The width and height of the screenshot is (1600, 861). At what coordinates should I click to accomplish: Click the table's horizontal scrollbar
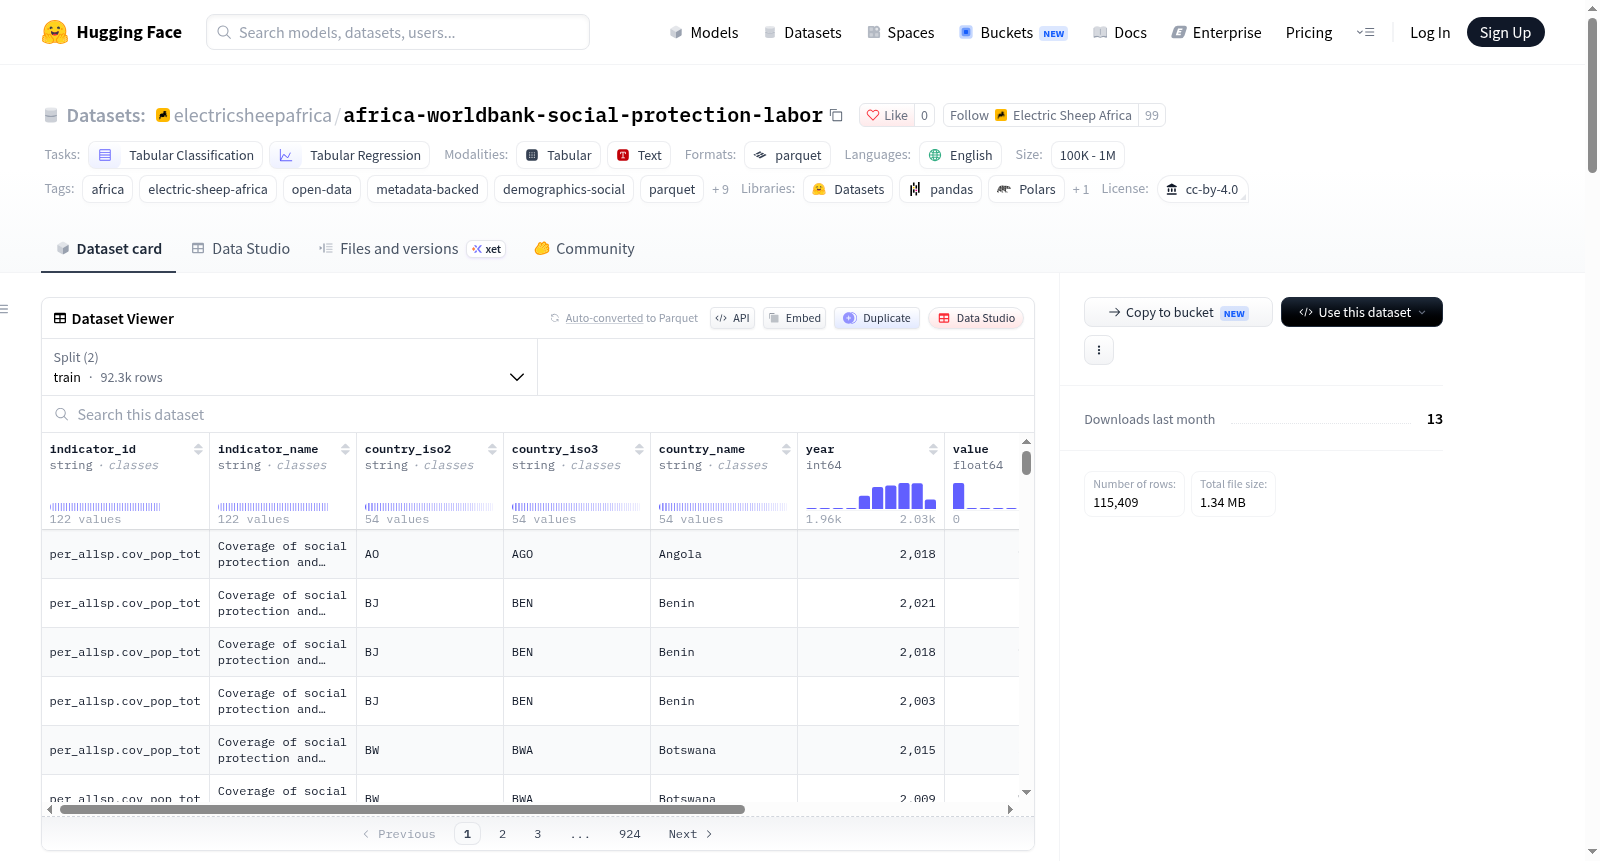403,809
